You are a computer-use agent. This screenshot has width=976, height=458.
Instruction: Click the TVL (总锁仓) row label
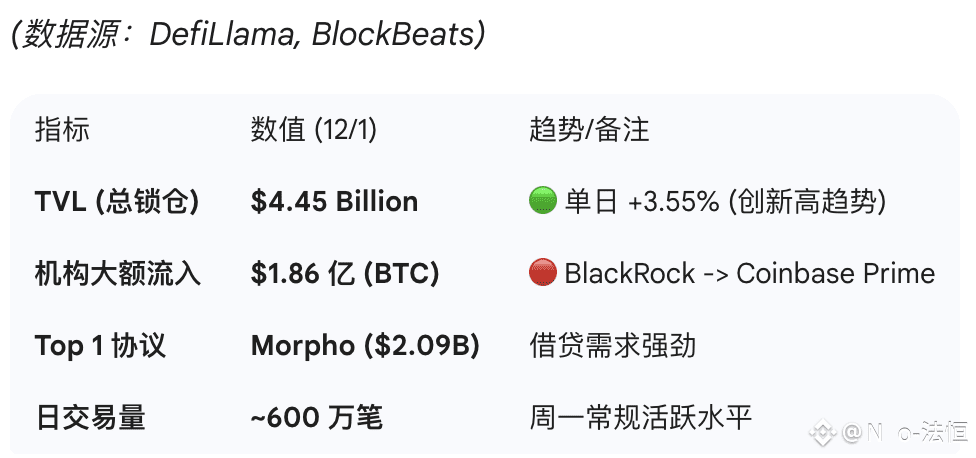117,201
